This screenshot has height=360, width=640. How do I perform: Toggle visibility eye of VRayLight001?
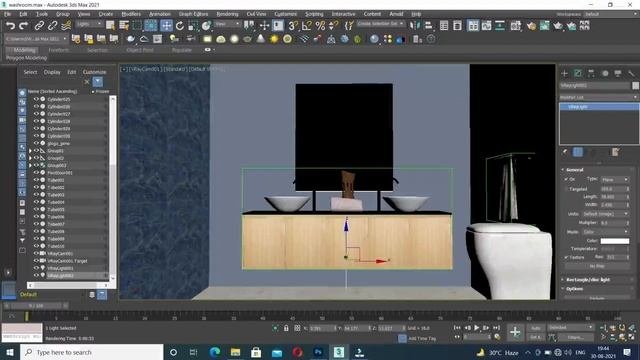(36, 268)
